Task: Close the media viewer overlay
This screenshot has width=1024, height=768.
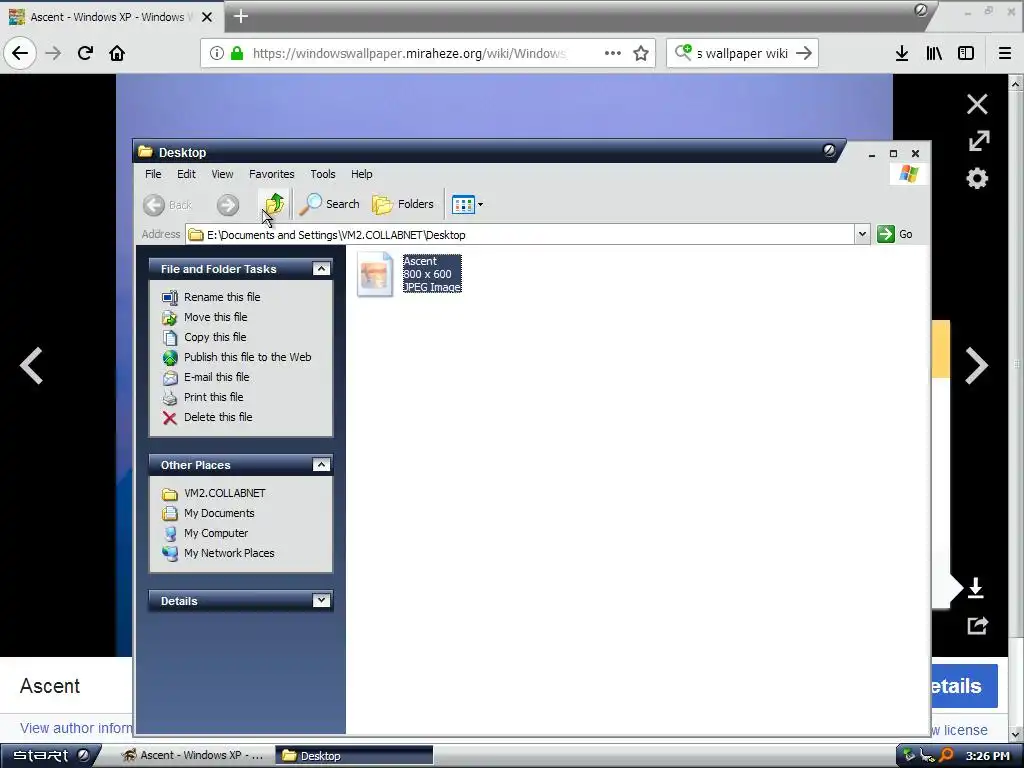Action: click(977, 104)
